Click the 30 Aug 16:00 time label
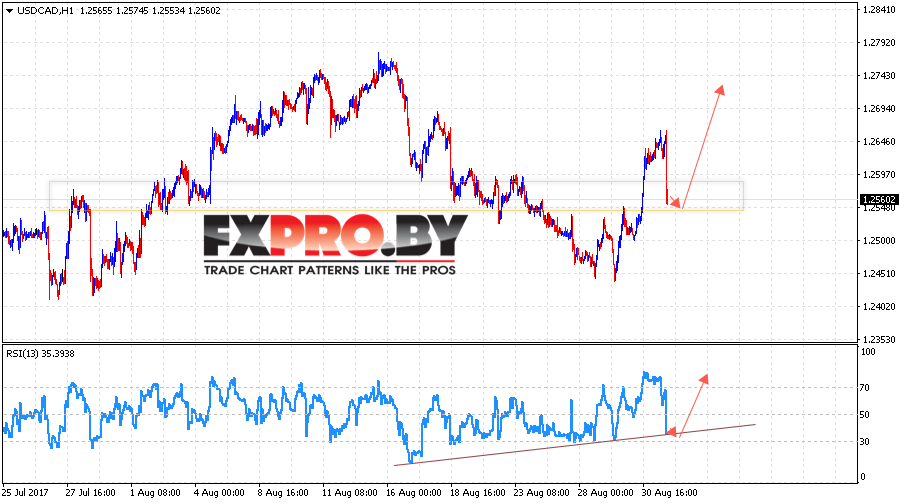This screenshot has width=900, height=504. [670, 493]
